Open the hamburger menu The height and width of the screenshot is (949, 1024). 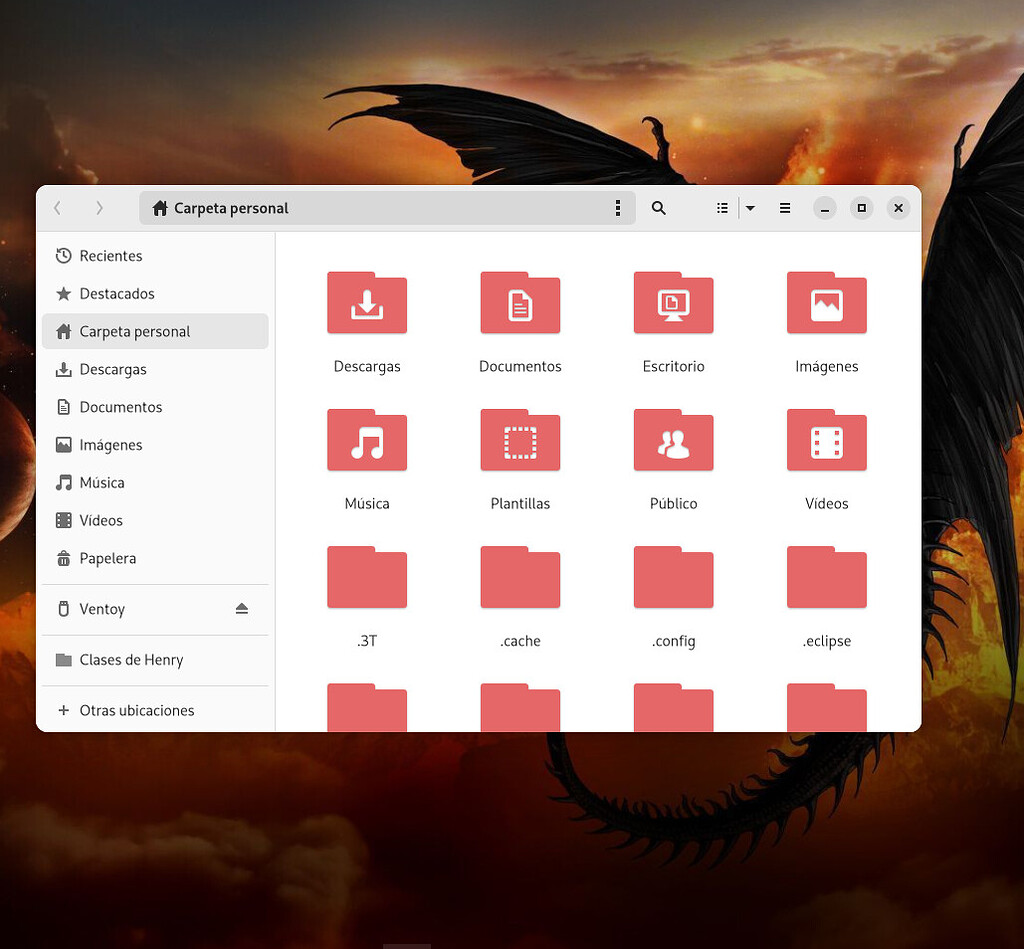pos(785,208)
